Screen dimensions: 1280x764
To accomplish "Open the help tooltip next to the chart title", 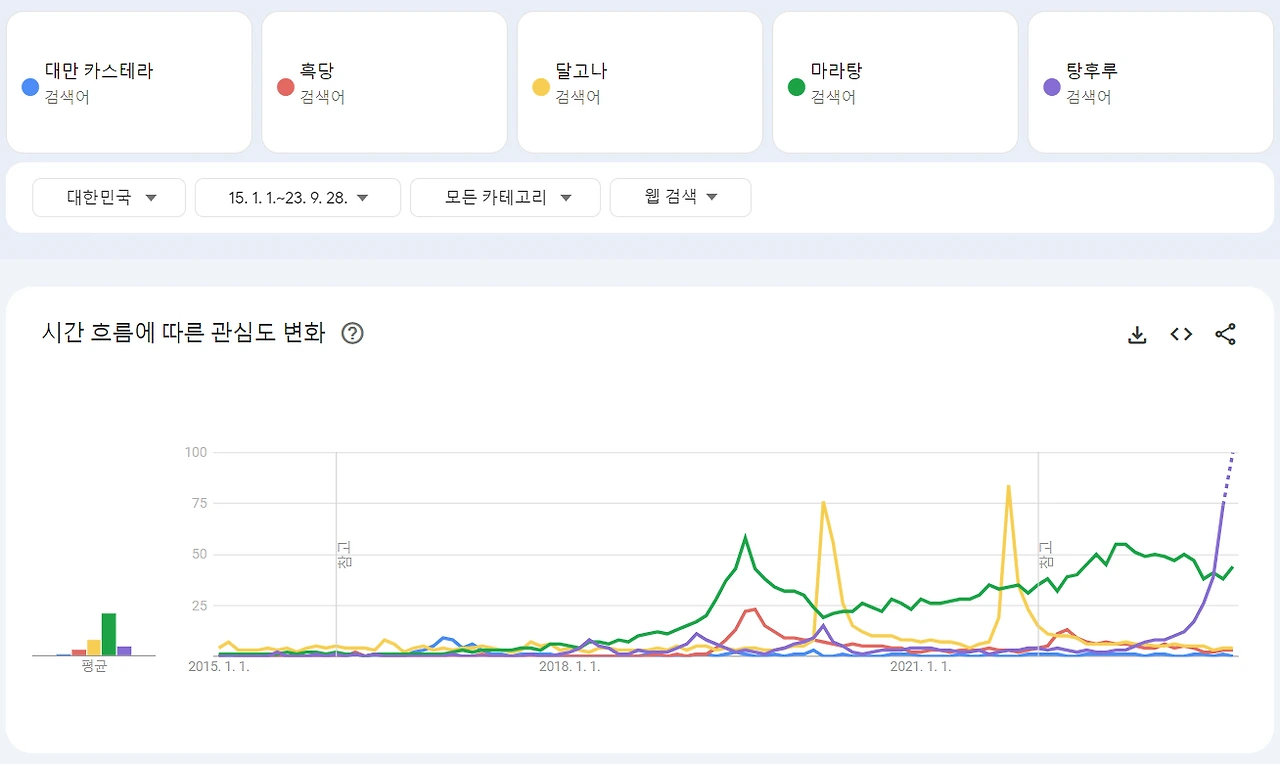I will click(351, 333).
